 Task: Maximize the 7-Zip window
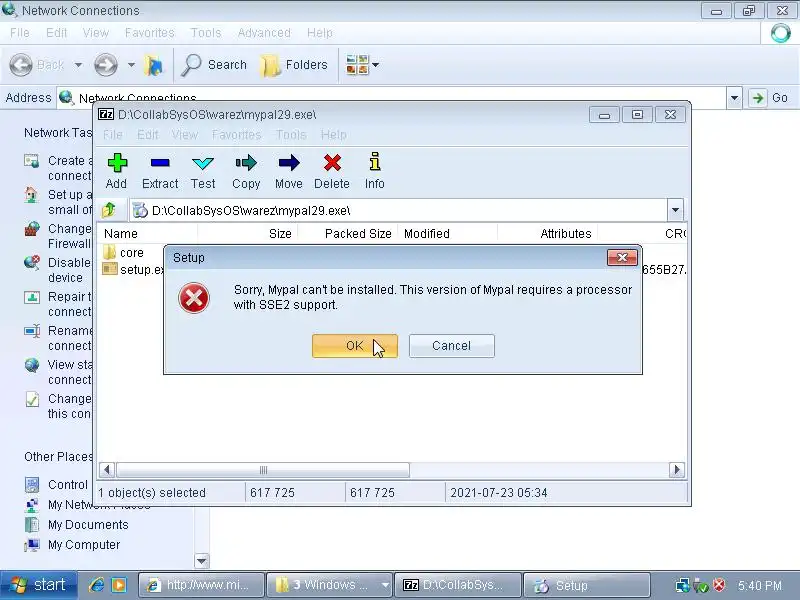click(637, 115)
